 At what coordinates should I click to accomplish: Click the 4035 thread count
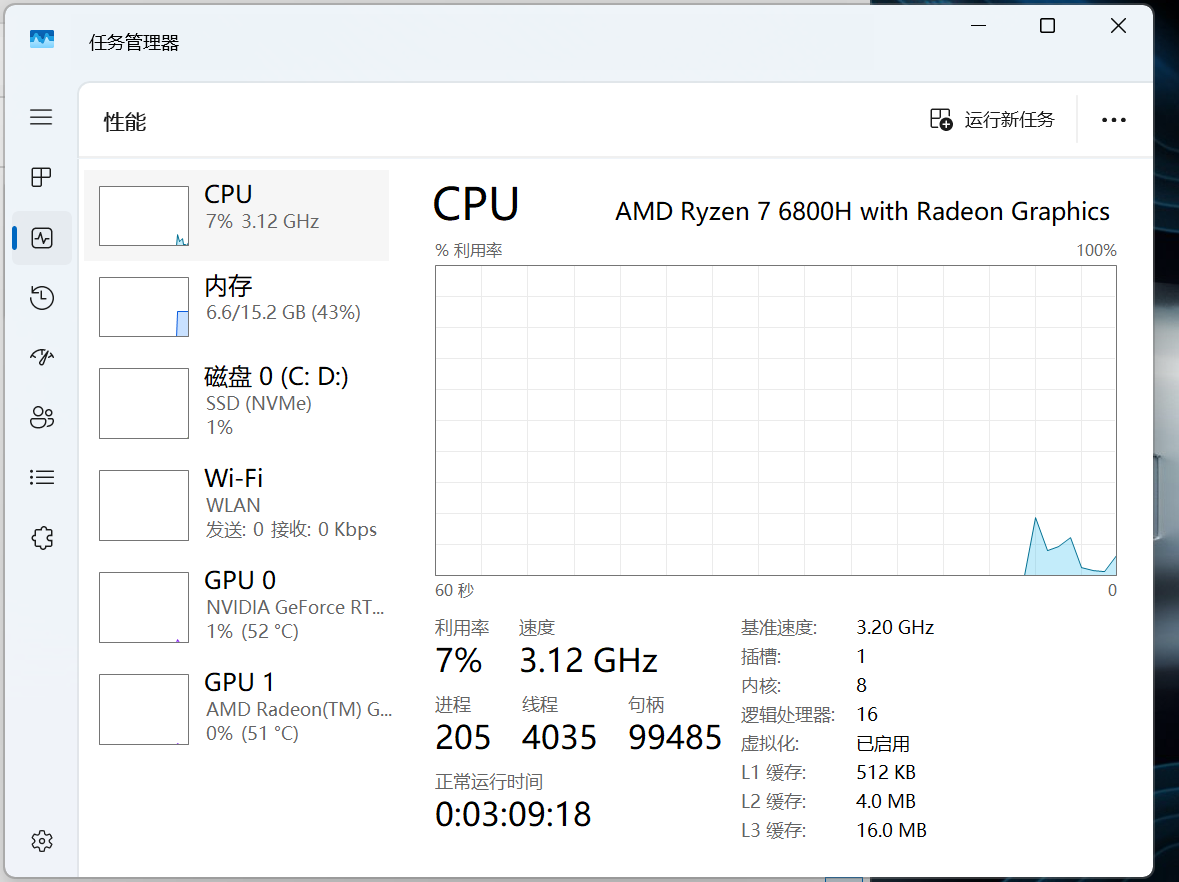point(559,738)
